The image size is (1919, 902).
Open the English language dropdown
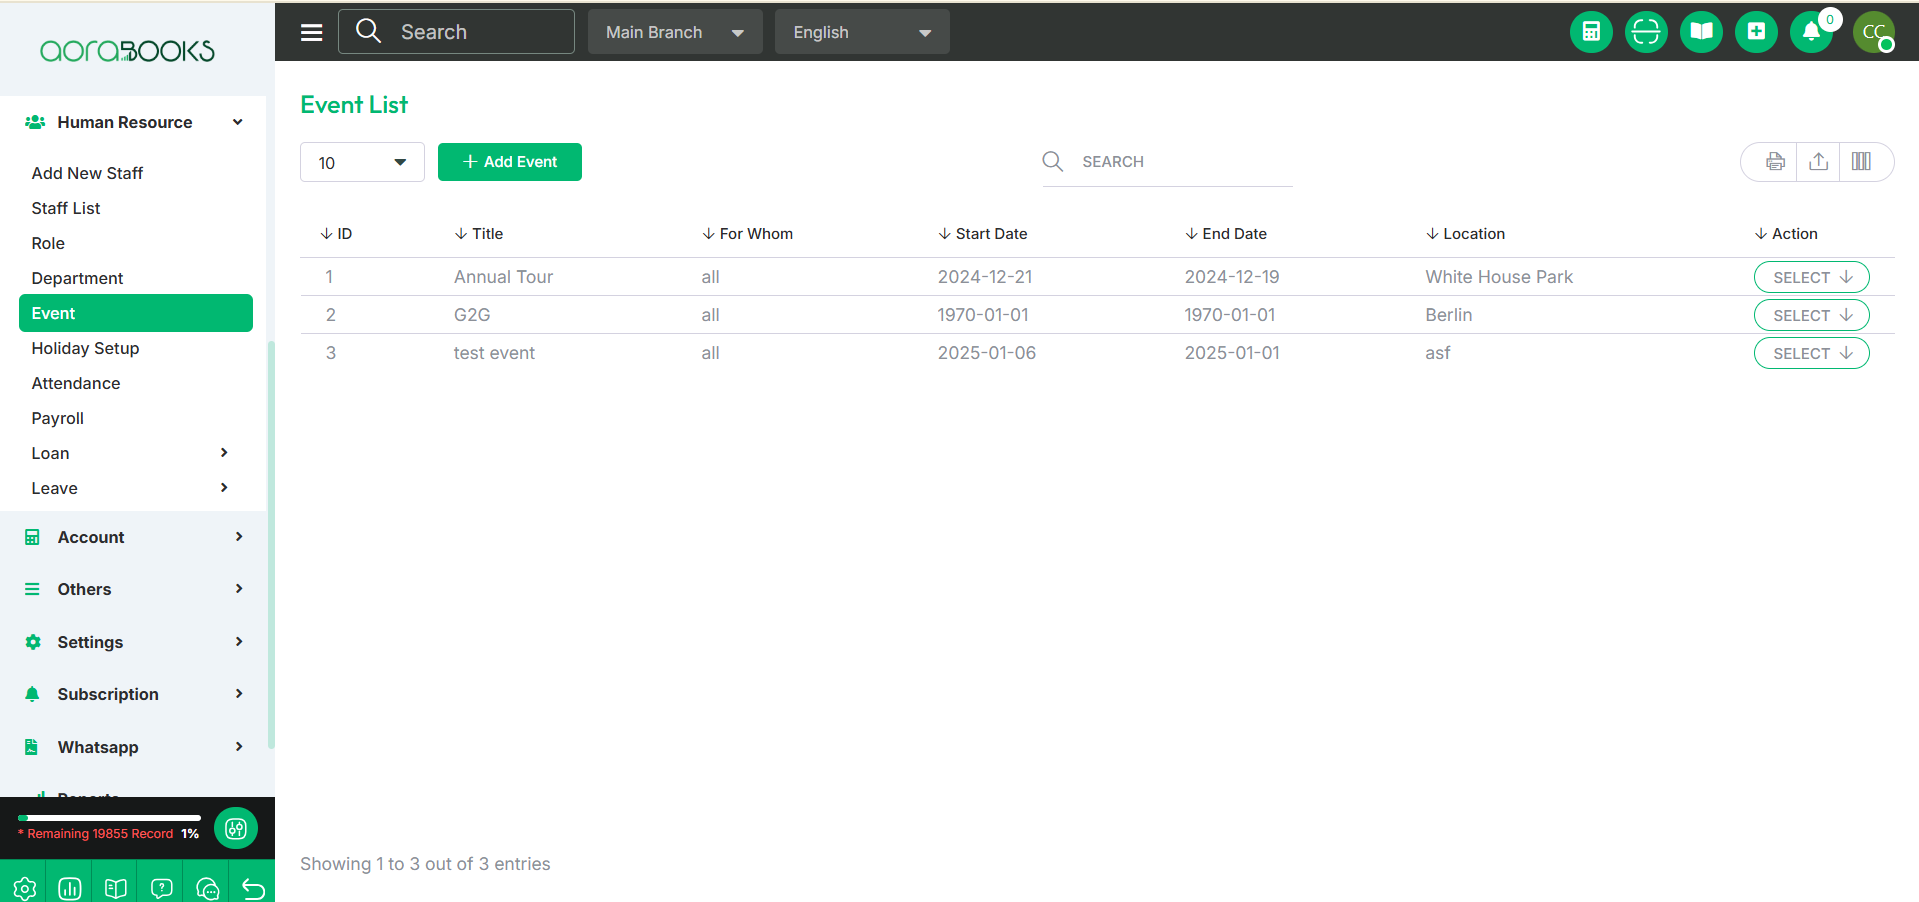pos(862,32)
